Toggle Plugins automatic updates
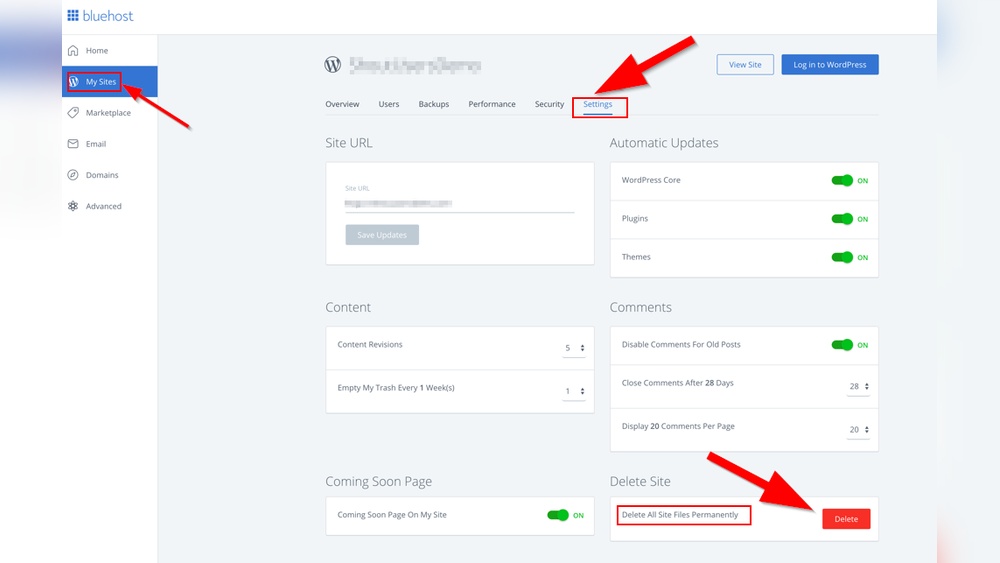This screenshot has width=1000, height=563. [x=842, y=219]
